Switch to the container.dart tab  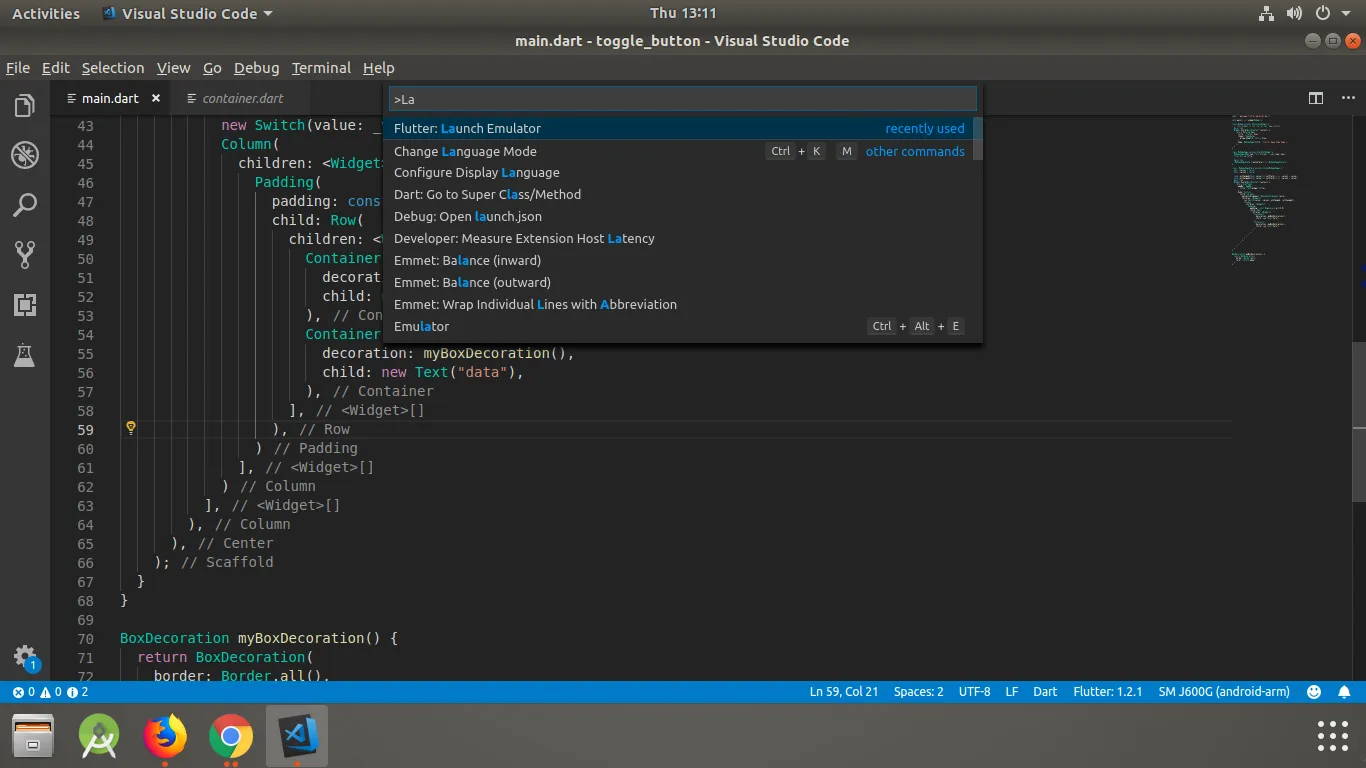click(243, 98)
